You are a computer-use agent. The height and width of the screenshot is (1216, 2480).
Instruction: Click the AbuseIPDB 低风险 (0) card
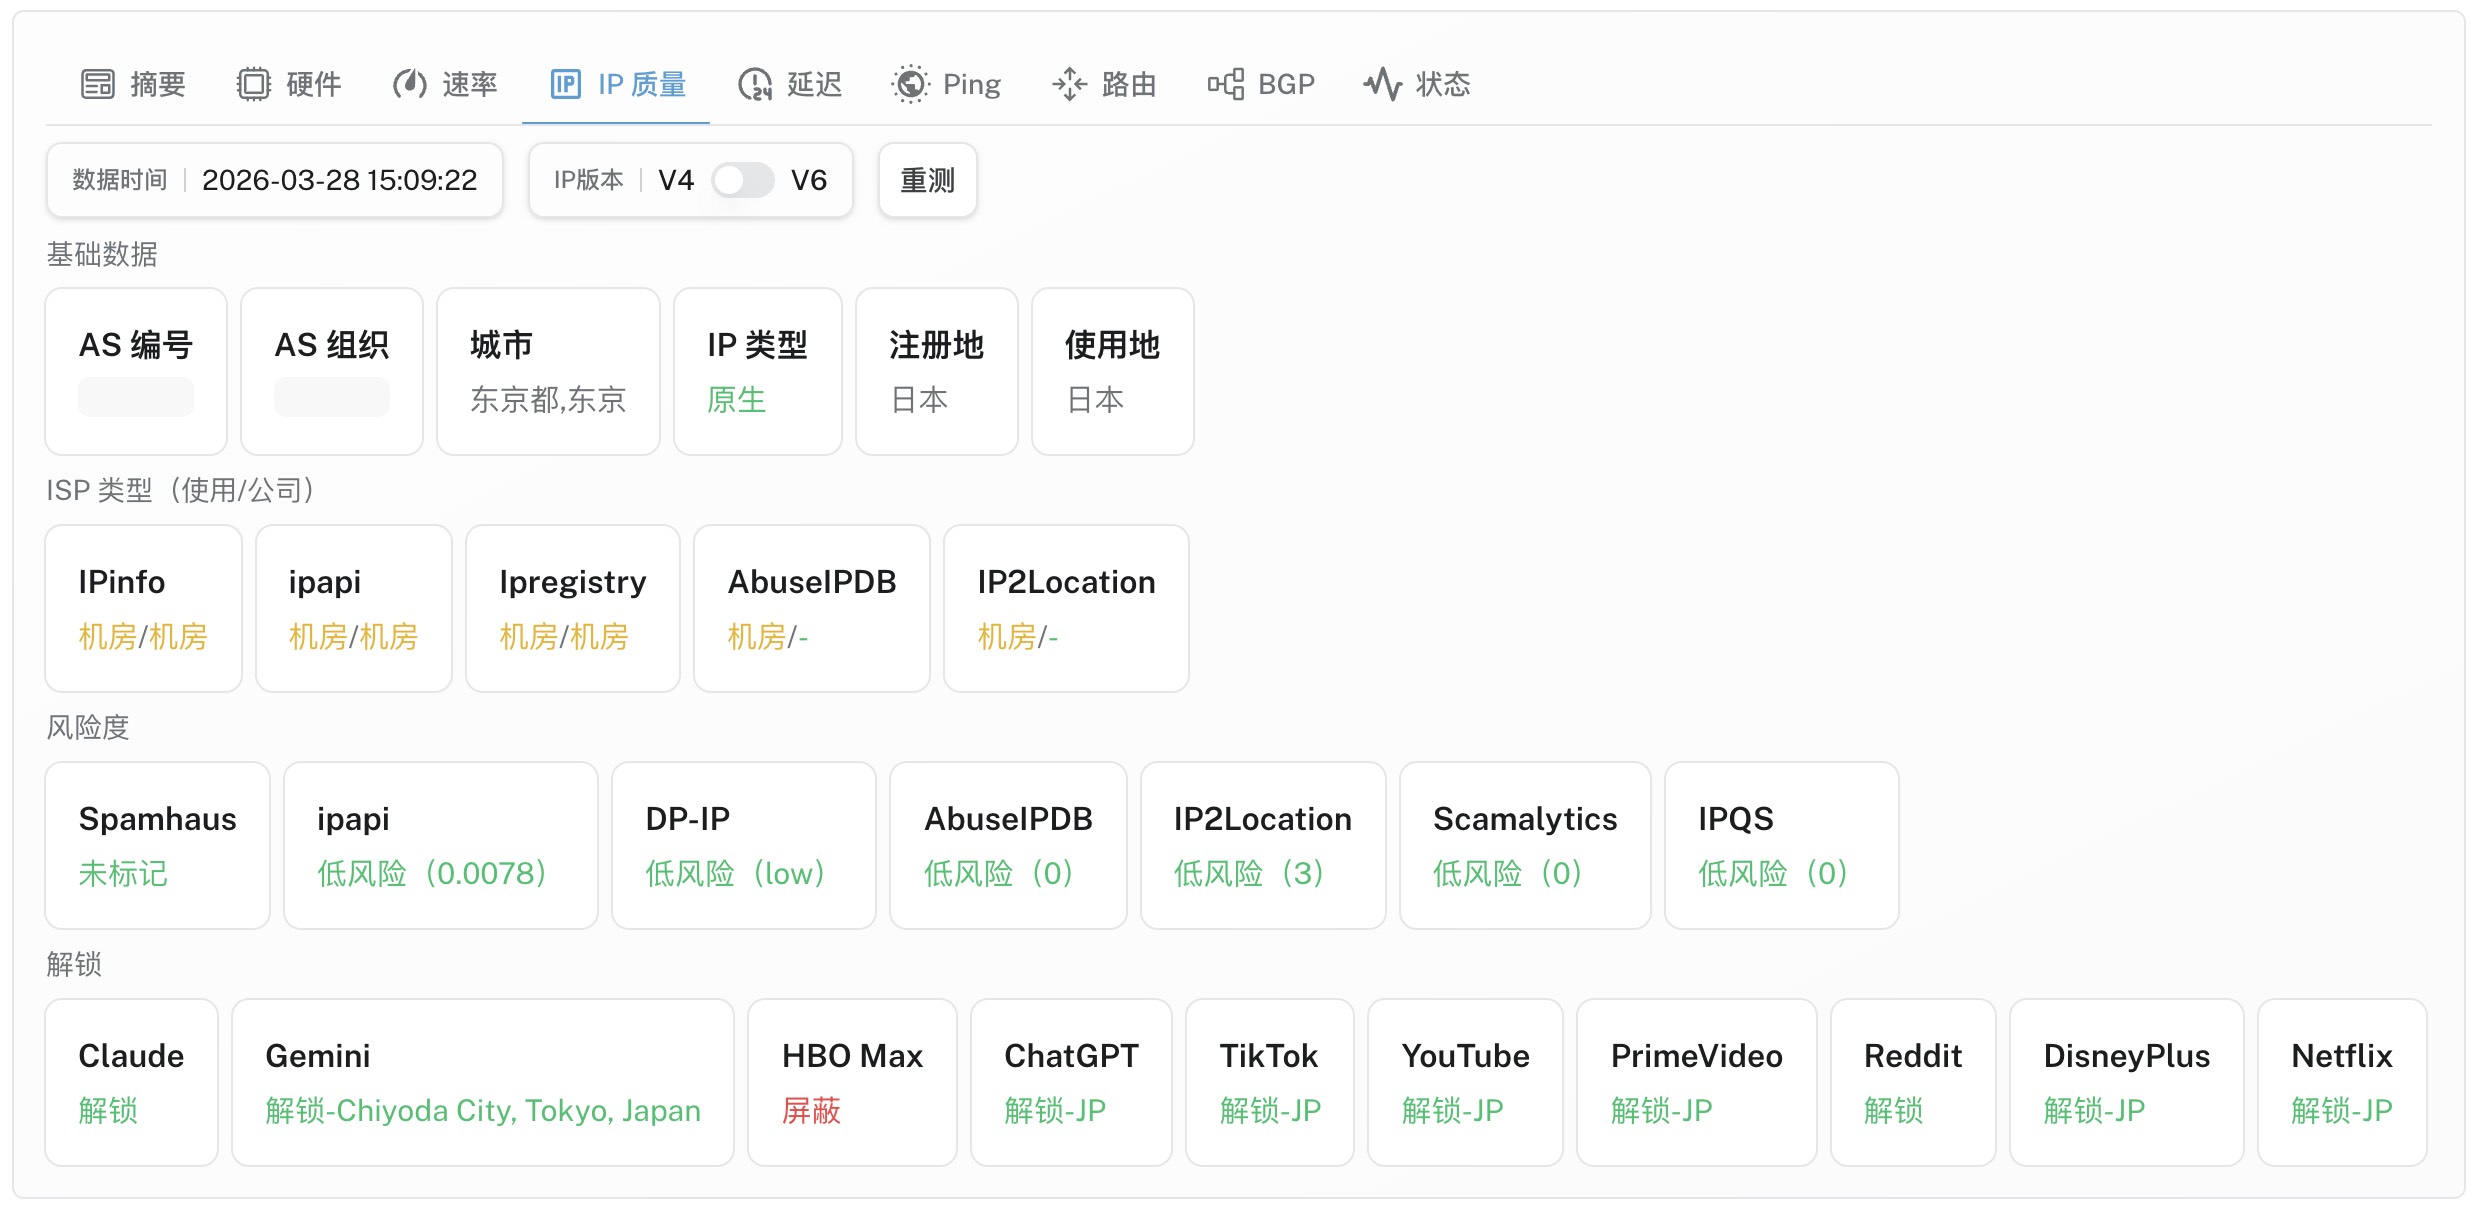(1008, 846)
